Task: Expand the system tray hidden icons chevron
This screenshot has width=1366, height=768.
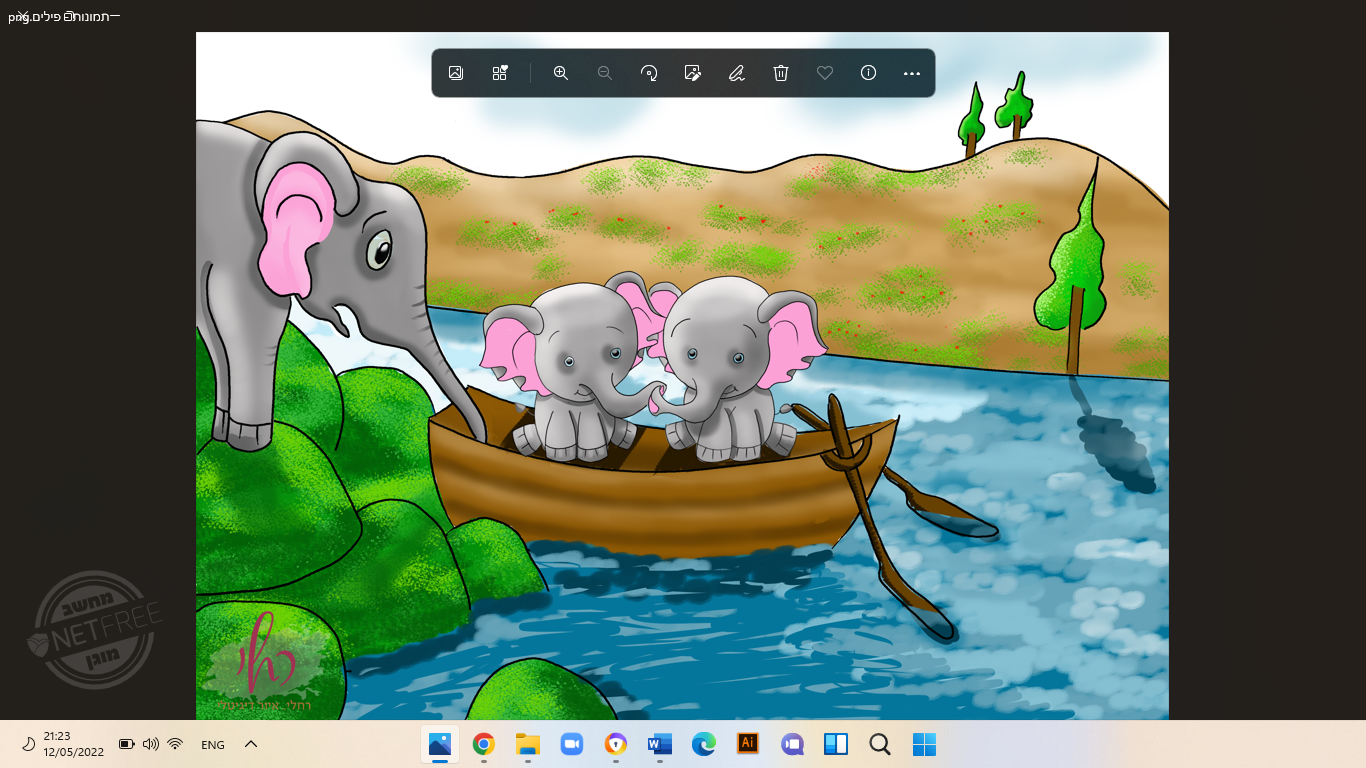Action: (x=251, y=744)
